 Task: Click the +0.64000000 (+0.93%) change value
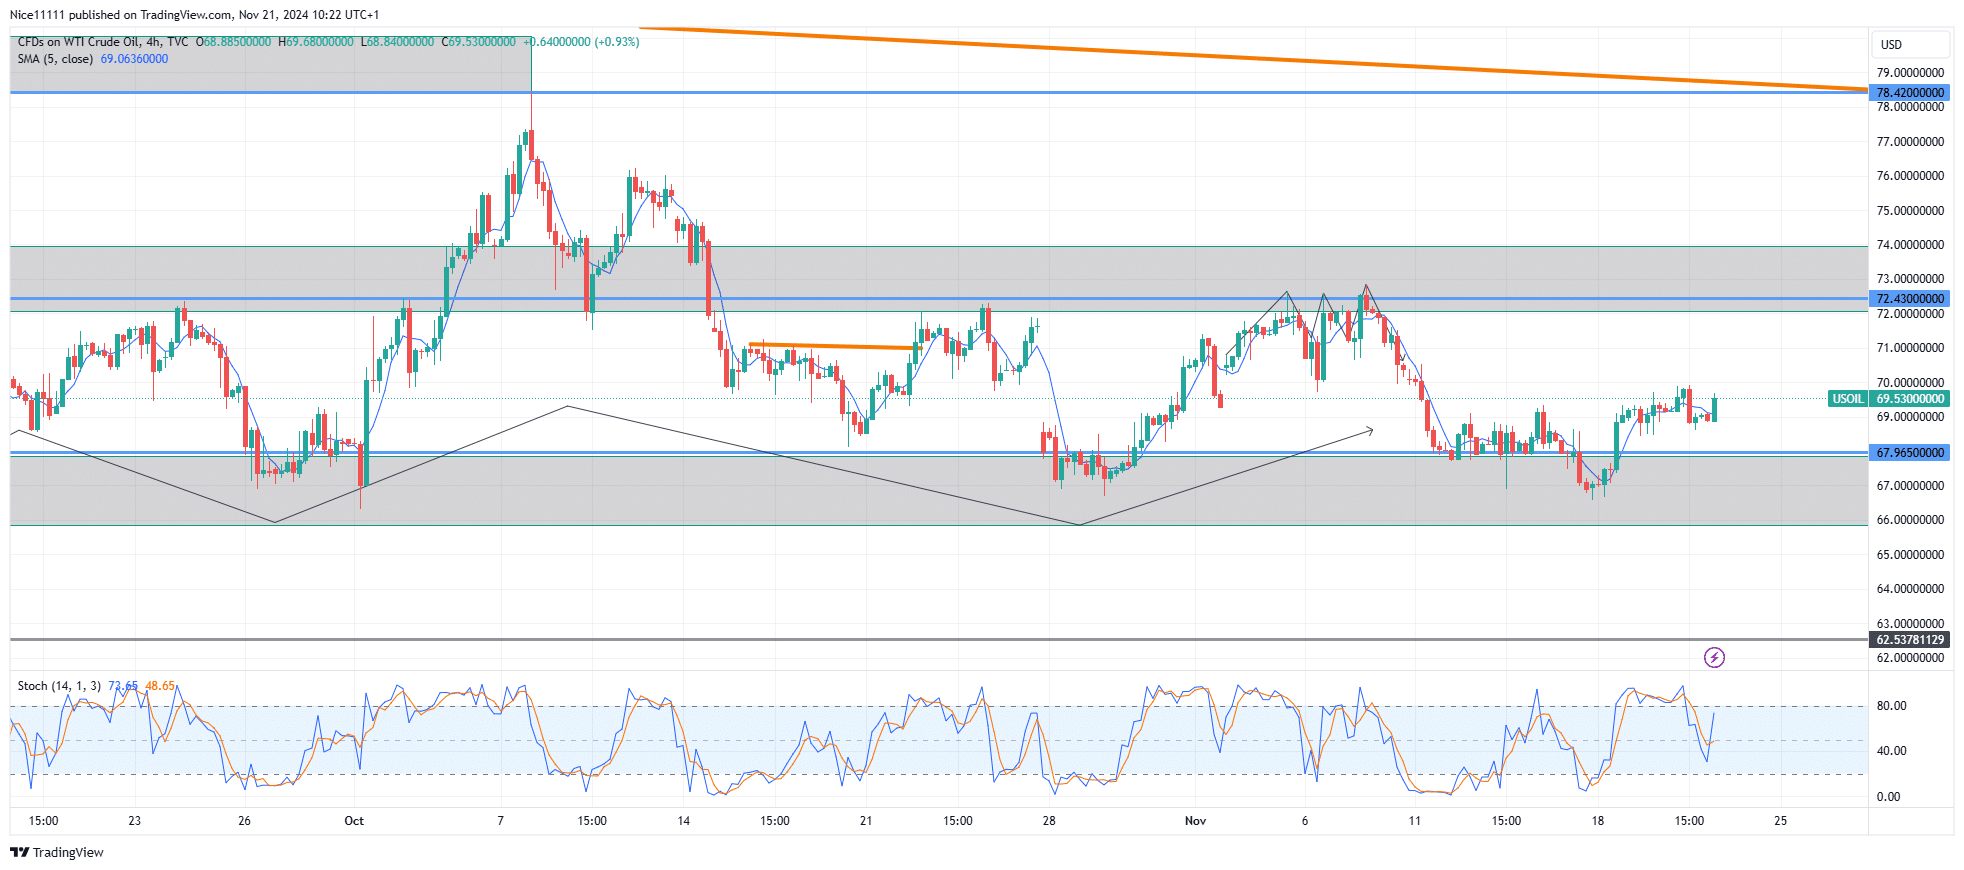(x=581, y=42)
